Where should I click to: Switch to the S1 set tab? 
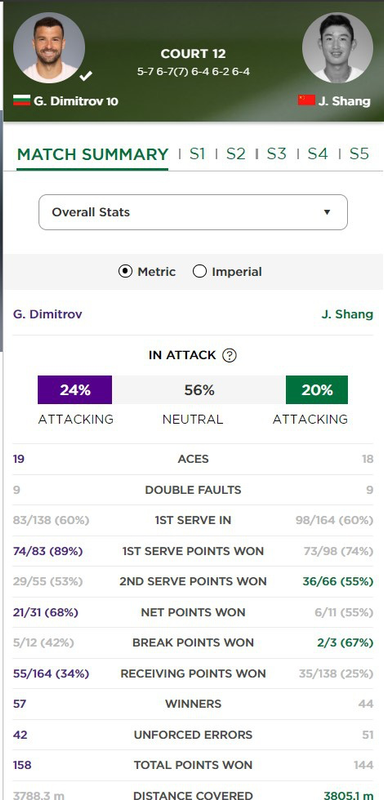click(197, 154)
